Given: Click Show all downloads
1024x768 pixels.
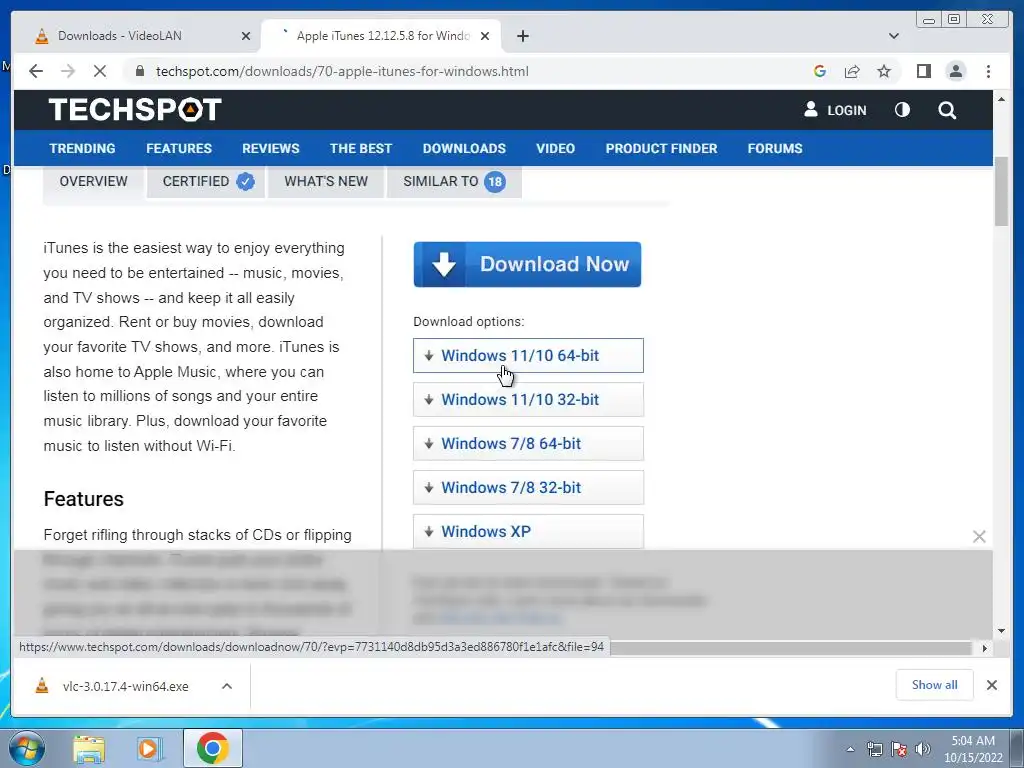Looking at the screenshot, I should tap(934, 685).
